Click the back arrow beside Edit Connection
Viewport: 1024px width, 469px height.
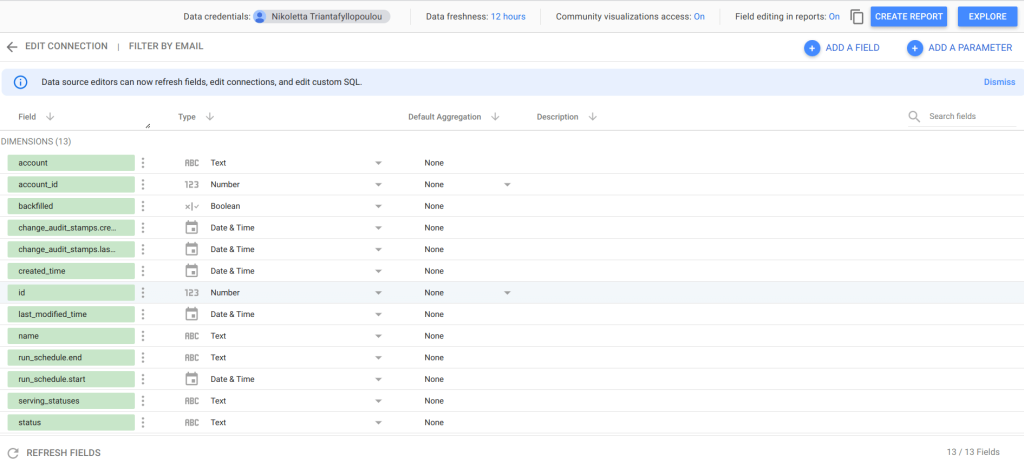tap(12, 47)
